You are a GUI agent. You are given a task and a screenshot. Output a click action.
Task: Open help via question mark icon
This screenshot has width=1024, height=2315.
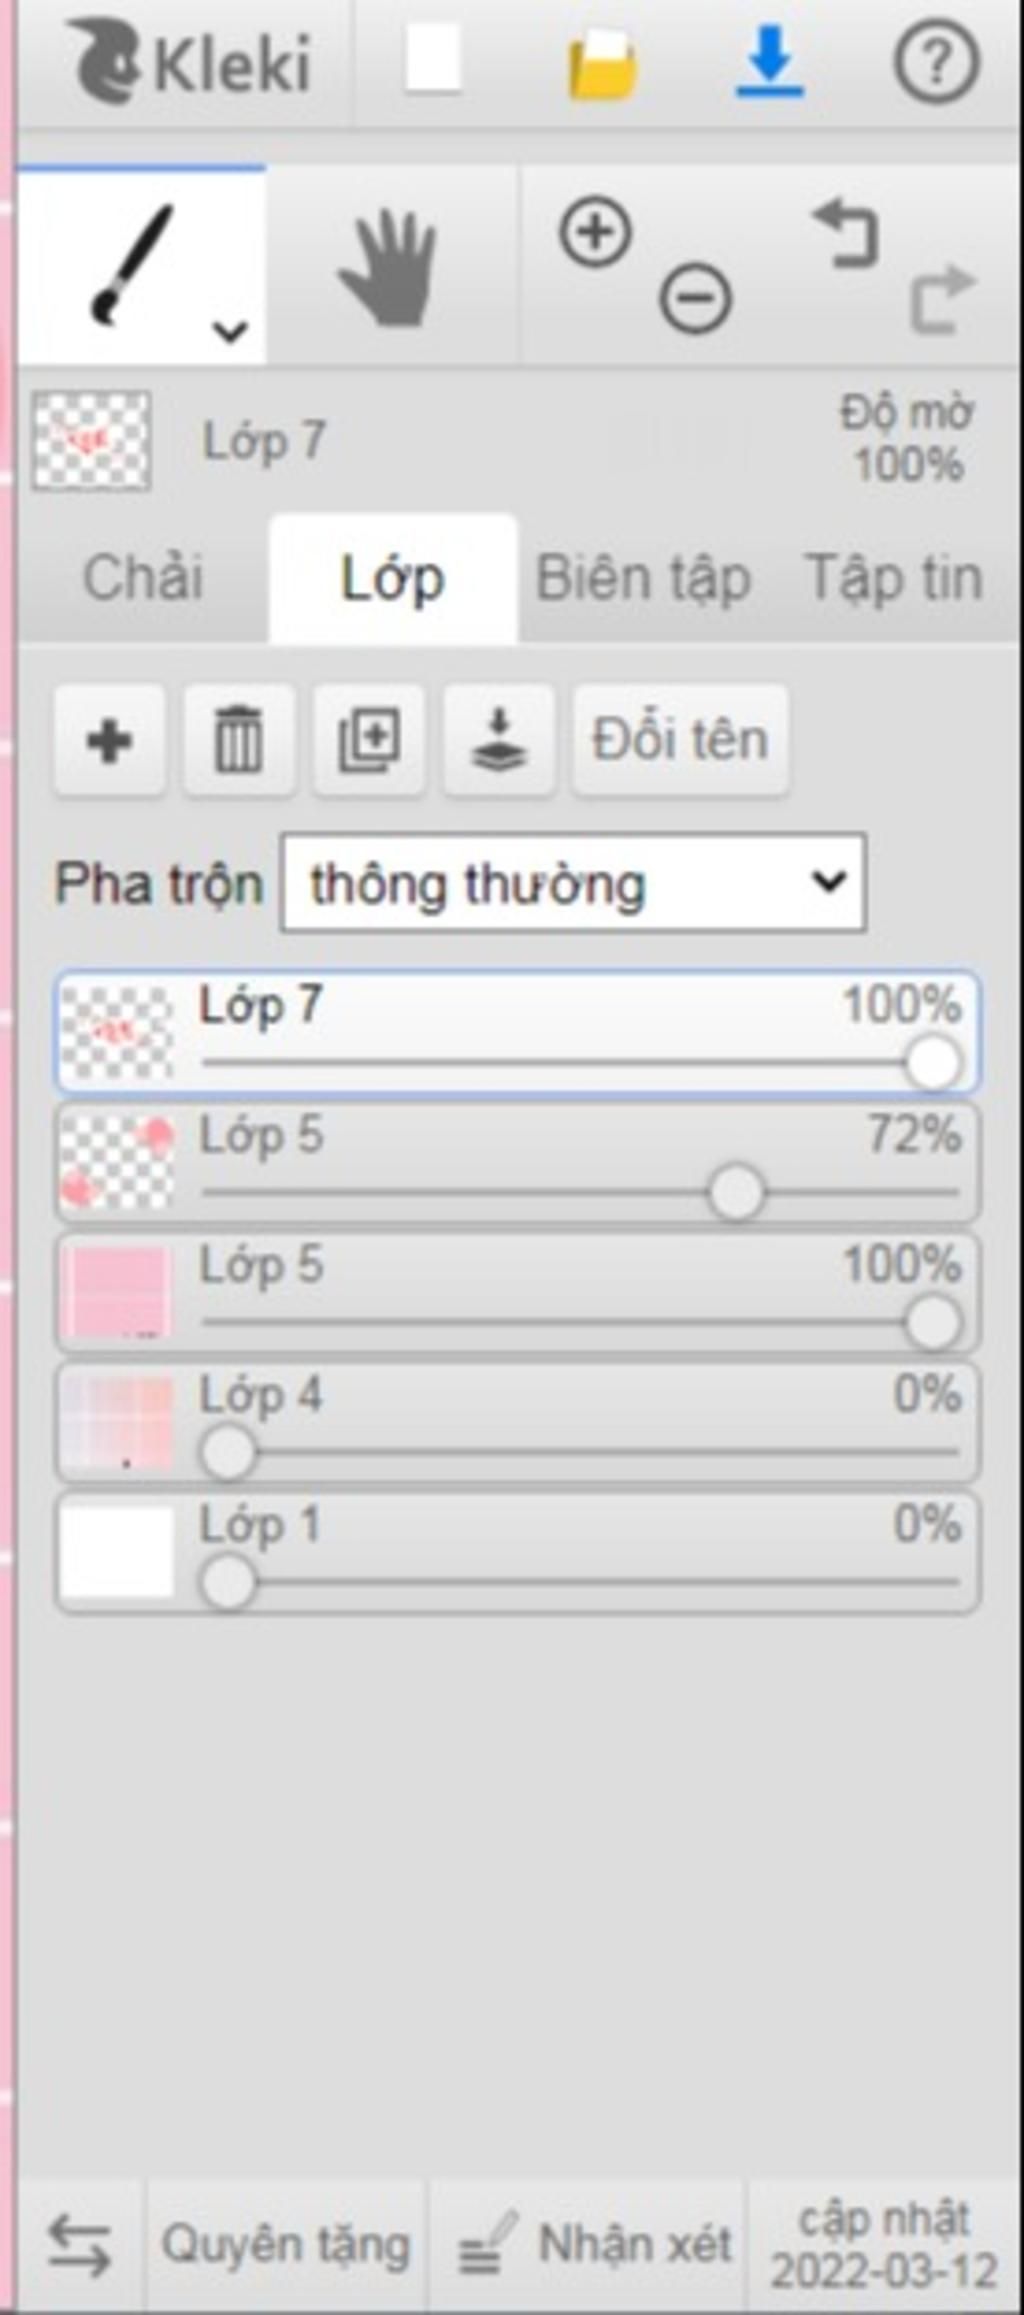[x=936, y=62]
